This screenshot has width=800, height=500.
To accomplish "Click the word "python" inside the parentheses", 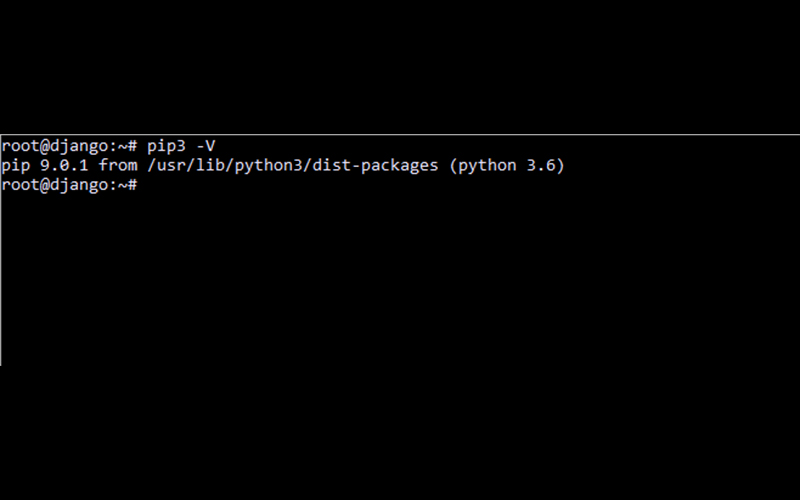I will [x=488, y=165].
